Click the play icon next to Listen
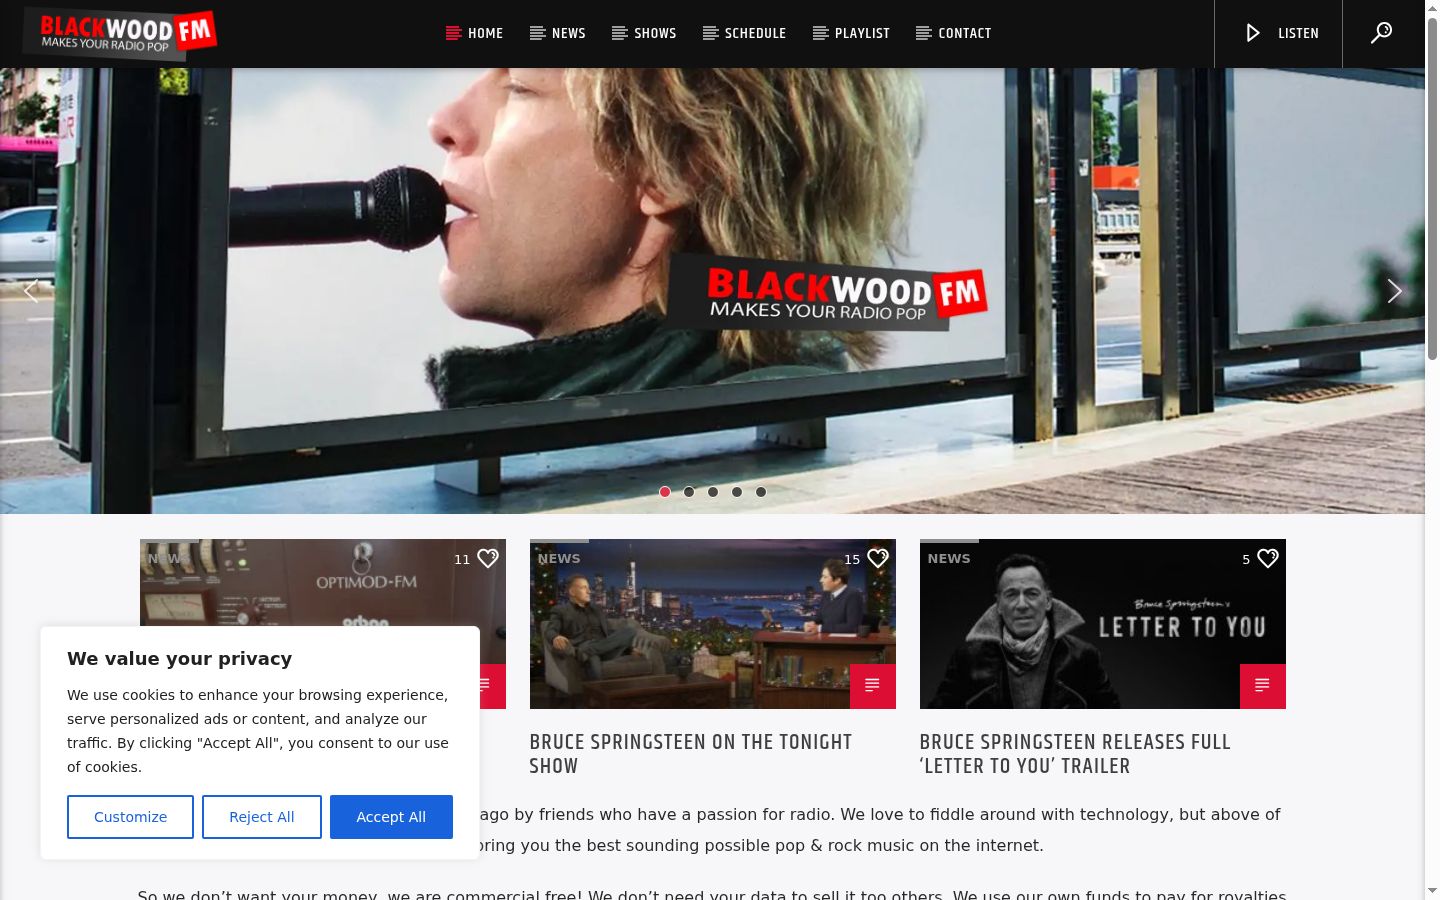Image resolution: width=1440 pixels, height=900 pixels. click(x=1253, y=33)
